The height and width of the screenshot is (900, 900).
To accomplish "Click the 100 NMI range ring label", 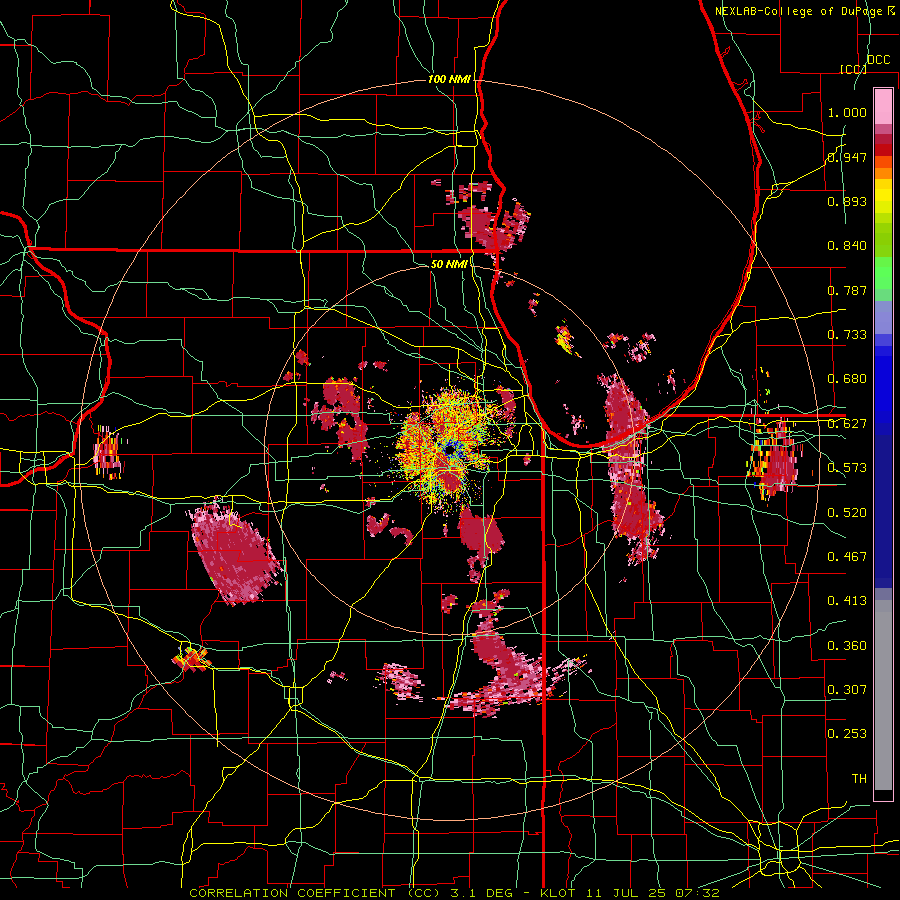I will [x=449, y=79].
